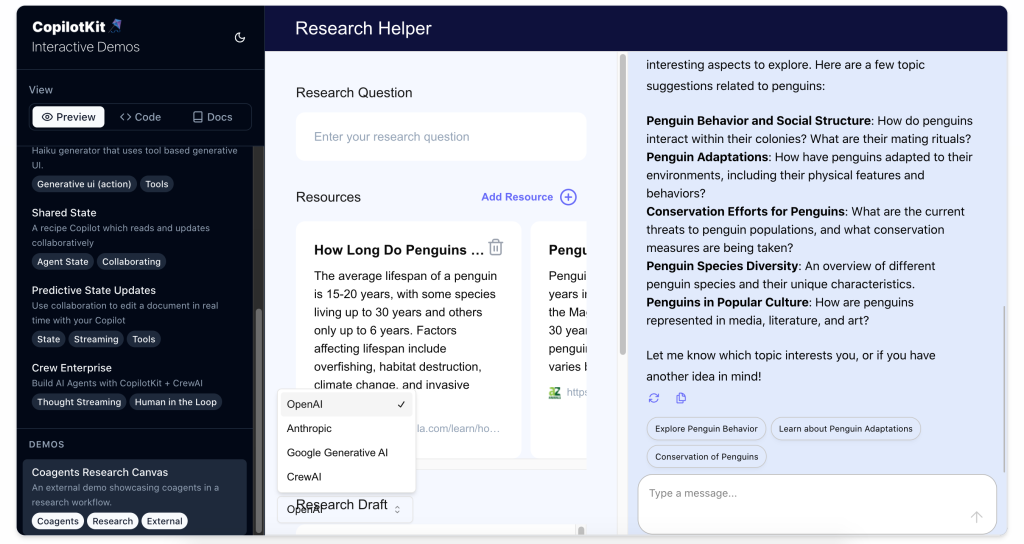This screenshot has width=1024, height=544.
Task: Click Conservation of Penguins suggestion
Action: click(706, 457)
